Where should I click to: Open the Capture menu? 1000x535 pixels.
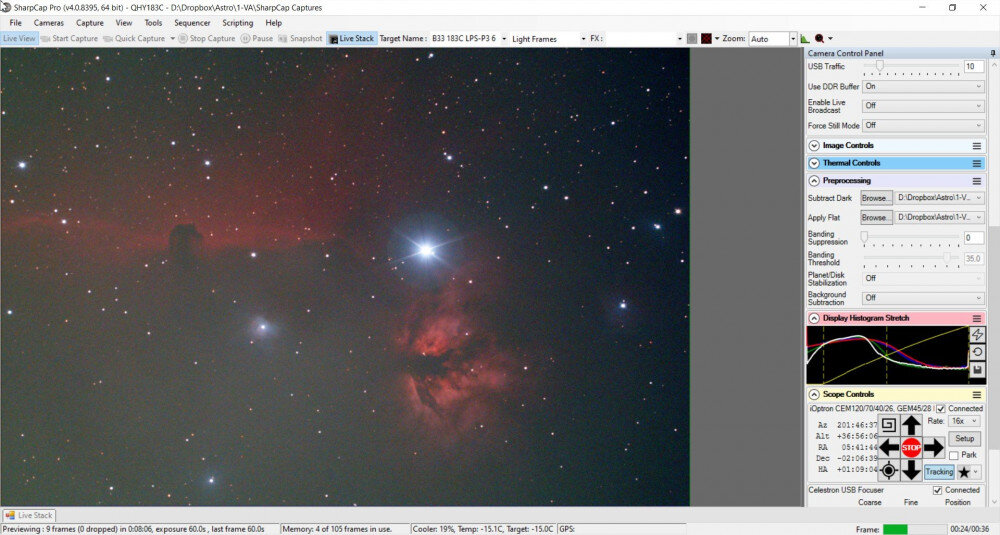(90, 22)
